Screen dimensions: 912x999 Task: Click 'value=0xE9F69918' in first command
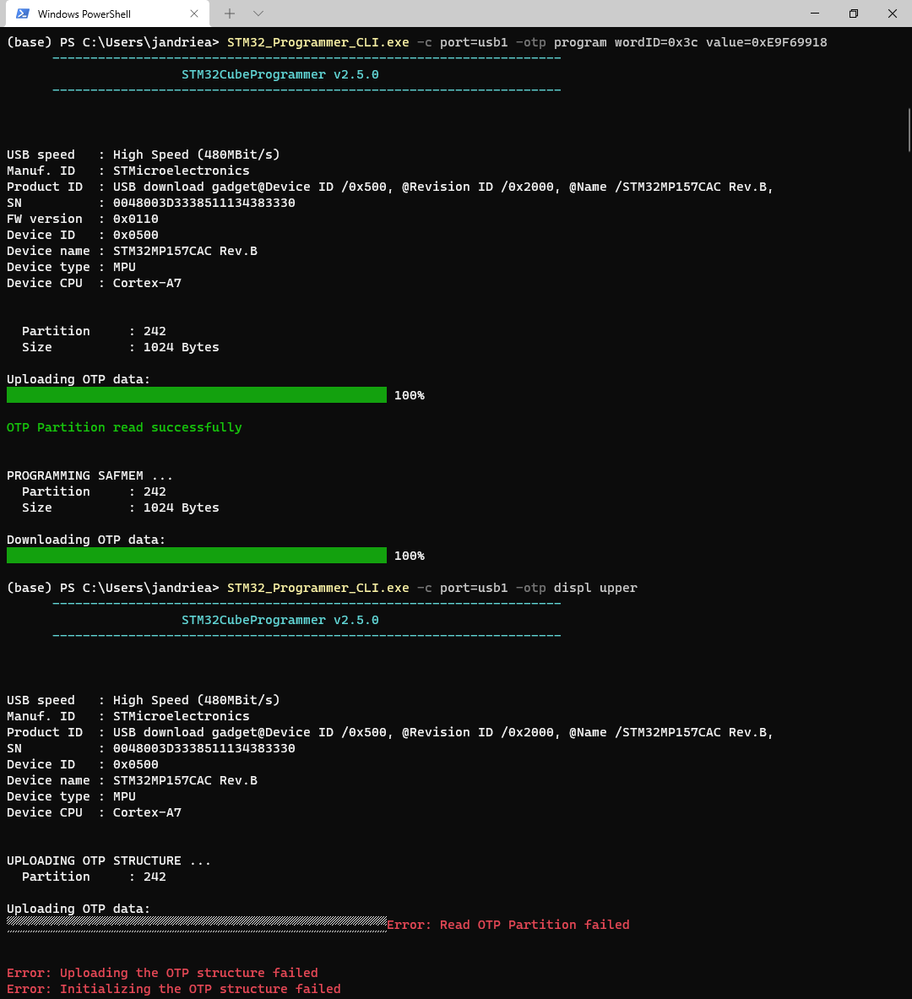766,42
